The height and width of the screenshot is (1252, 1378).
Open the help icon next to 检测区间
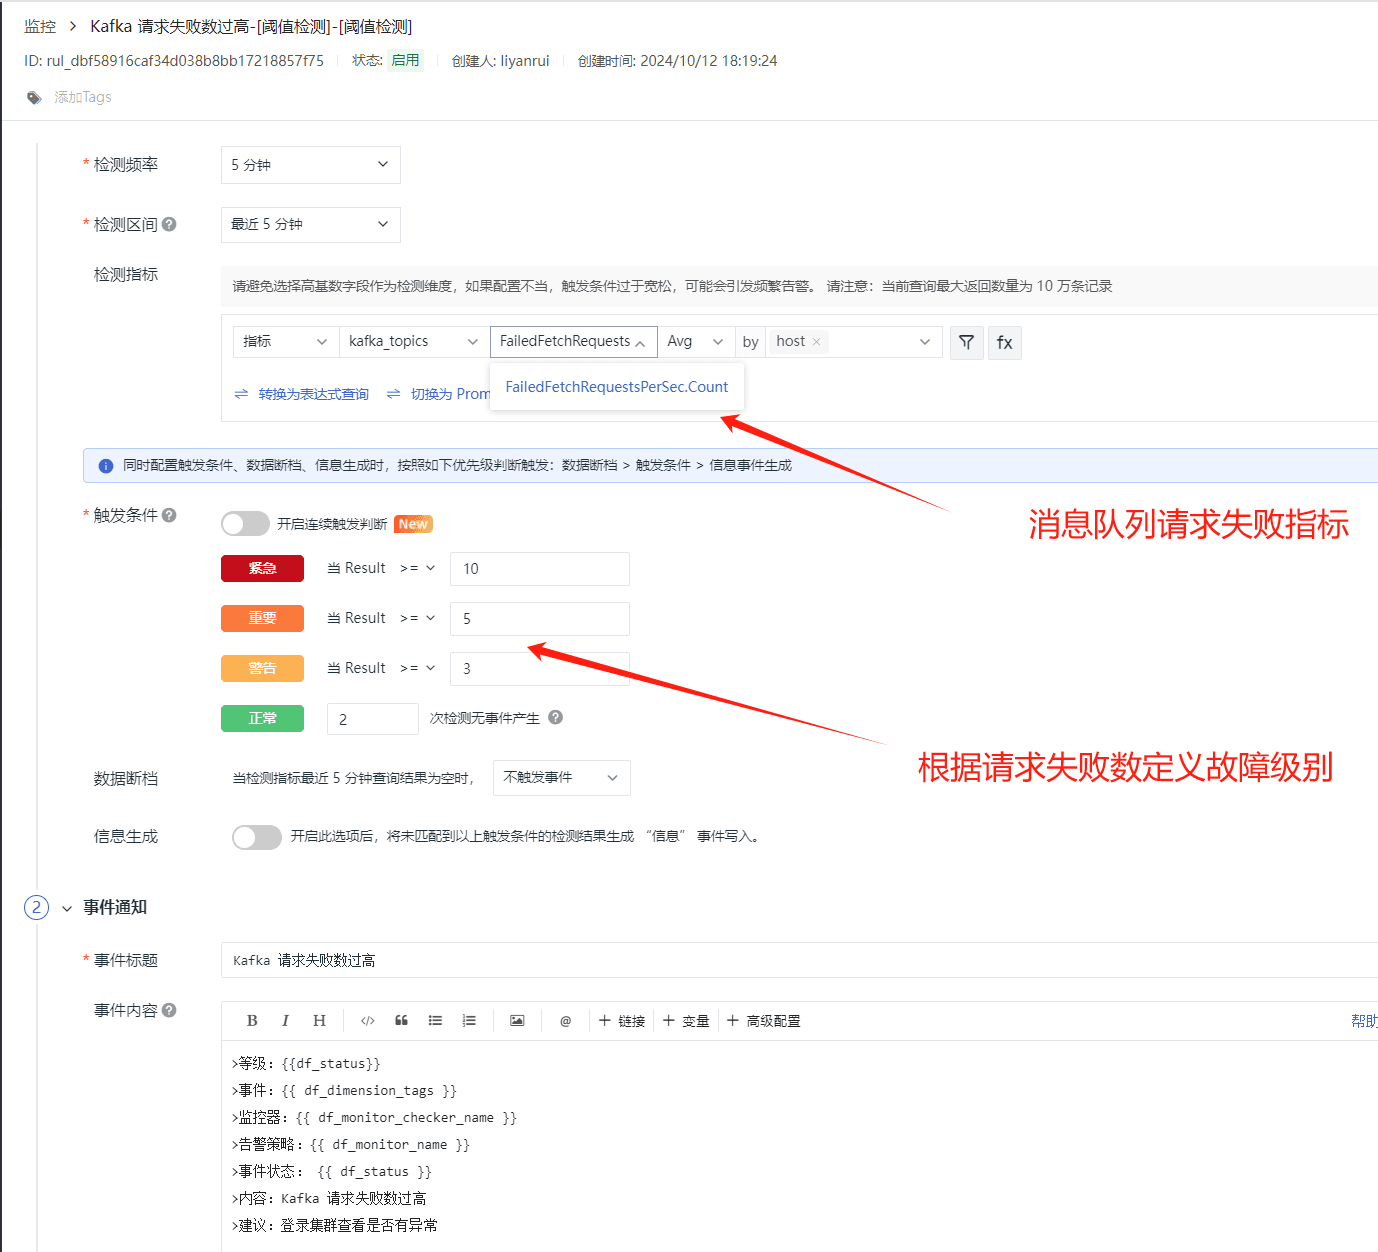point(169,224)
